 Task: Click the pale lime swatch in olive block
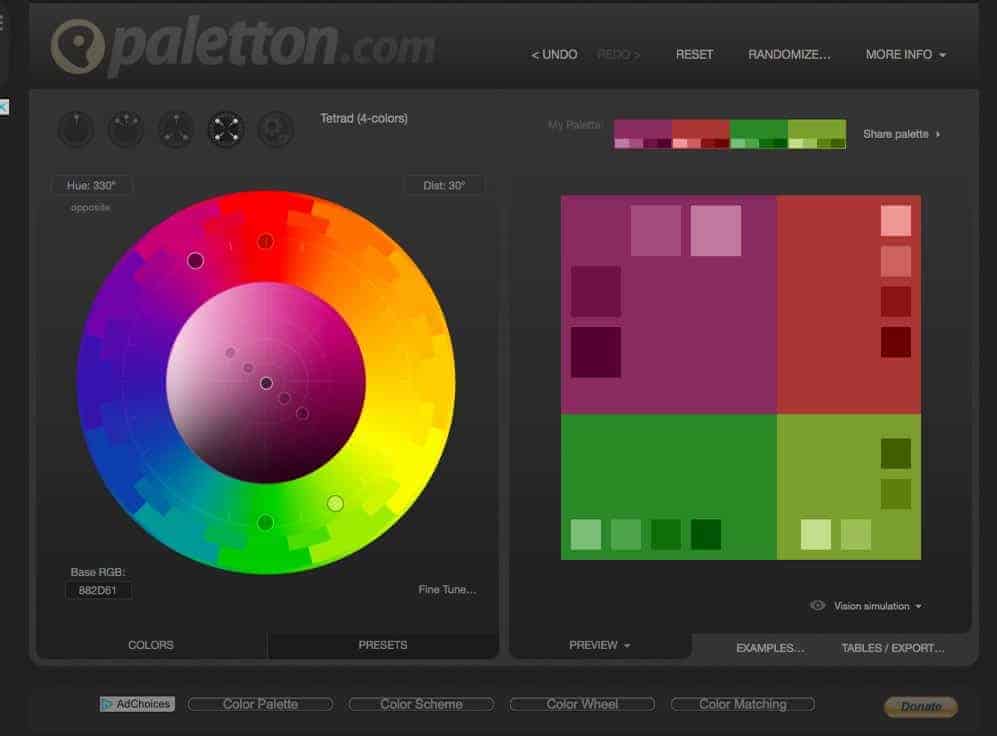point(816,535)
